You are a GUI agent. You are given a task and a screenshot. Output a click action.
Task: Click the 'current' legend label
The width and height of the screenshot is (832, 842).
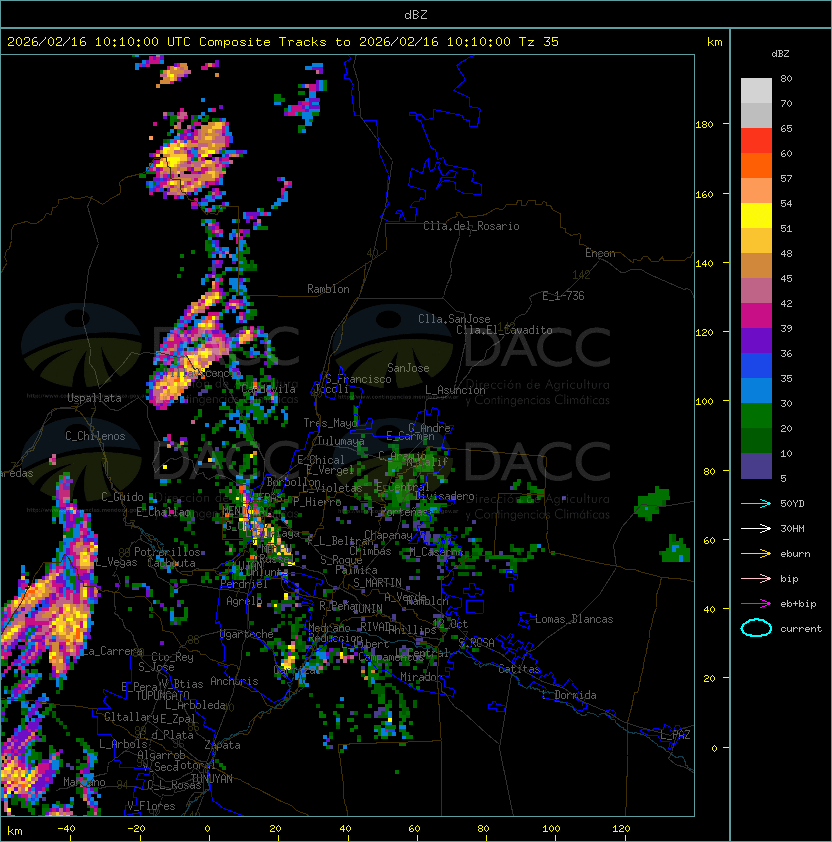point(801,628)
